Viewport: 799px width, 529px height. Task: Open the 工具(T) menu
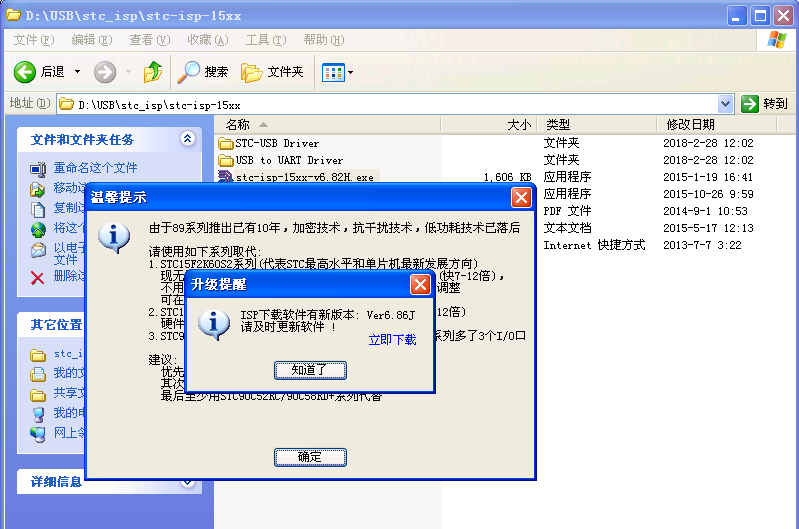pos(265,40)
